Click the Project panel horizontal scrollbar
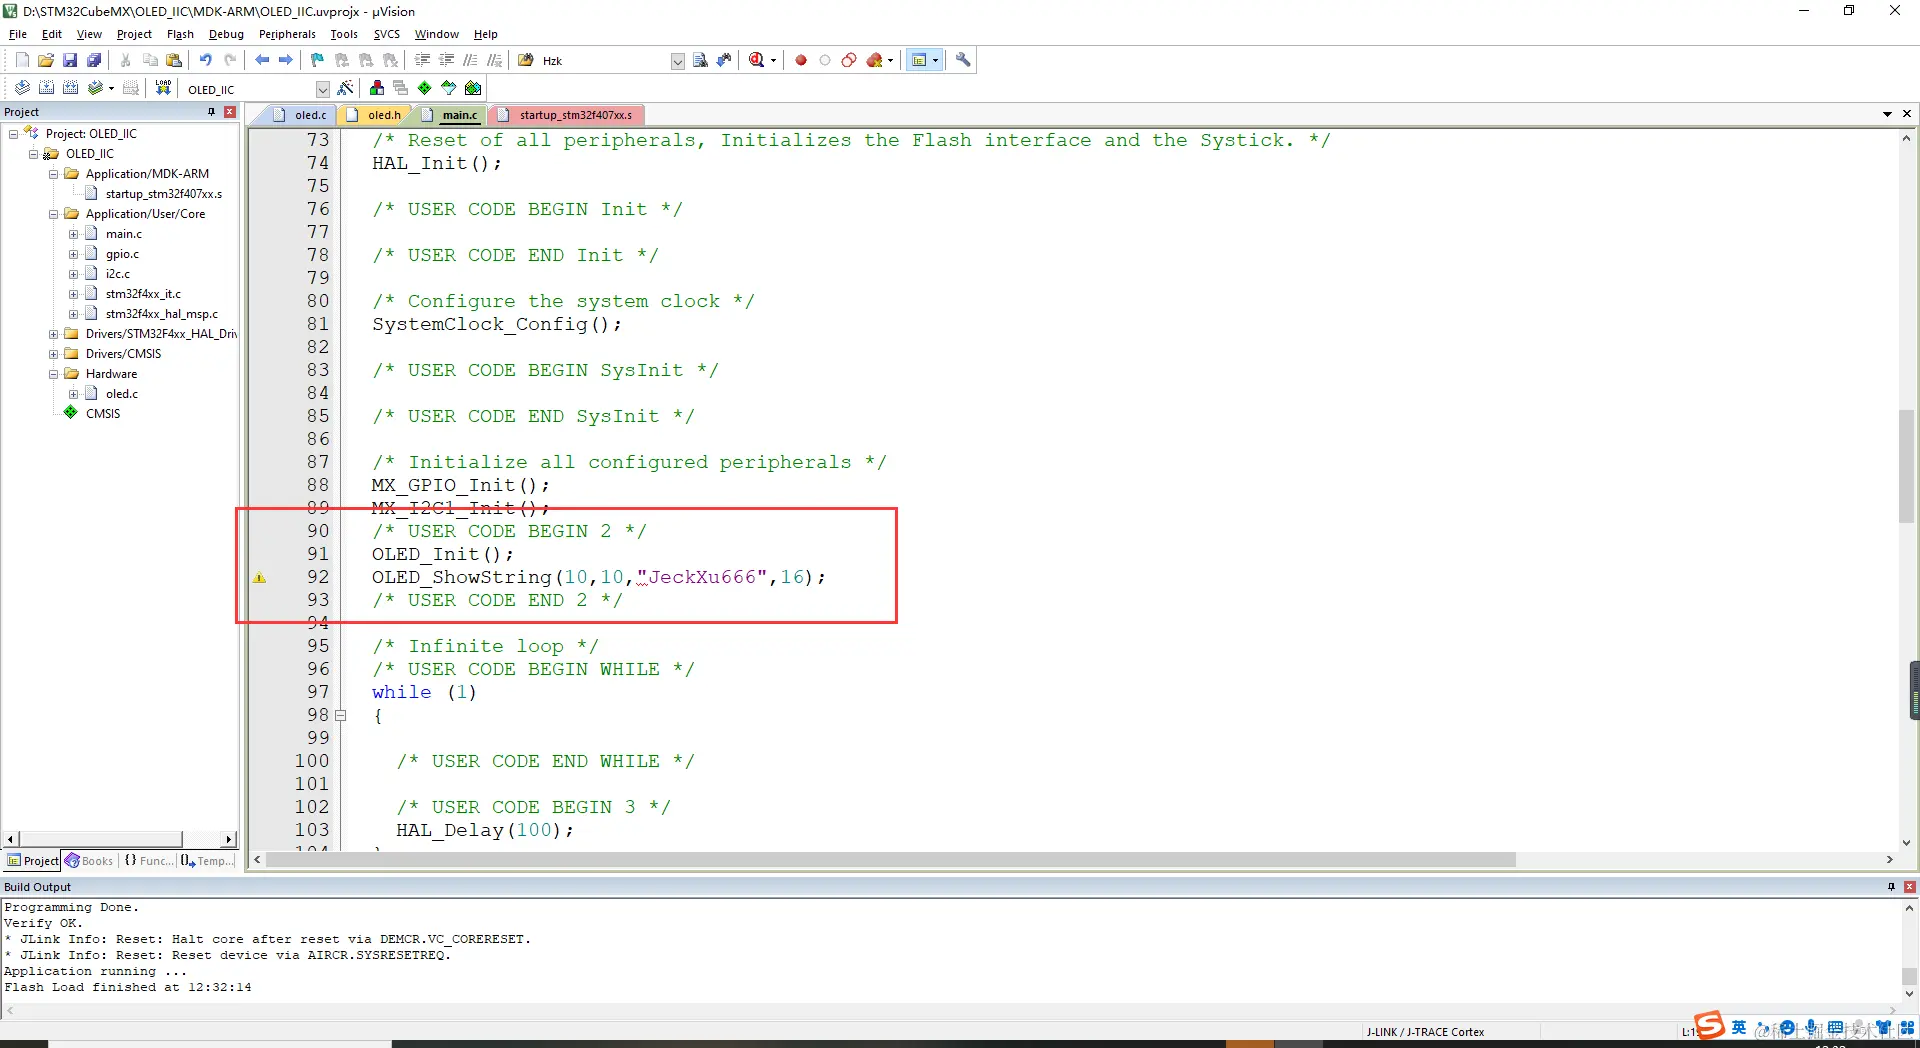 (x=101, y=839)
